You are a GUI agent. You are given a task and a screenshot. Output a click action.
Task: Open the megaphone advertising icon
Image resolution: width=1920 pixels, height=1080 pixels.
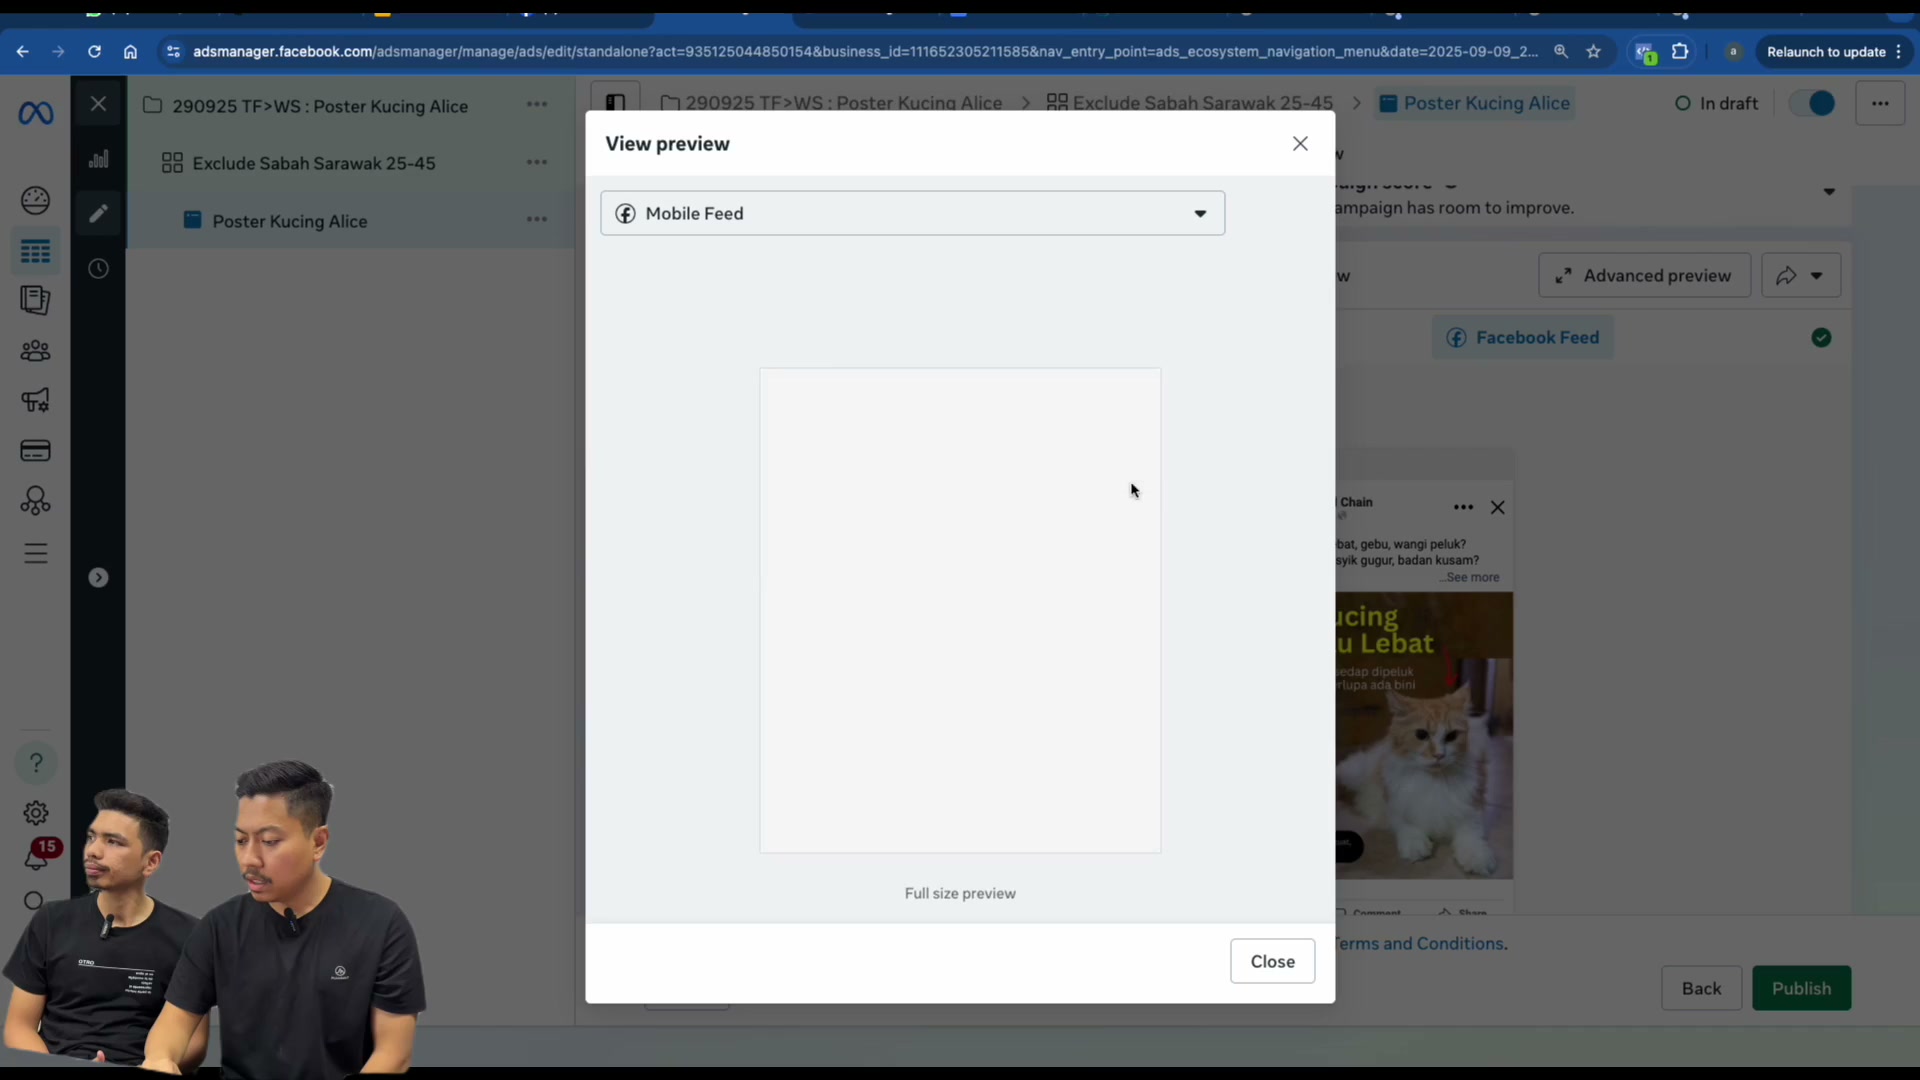(35, 400)
